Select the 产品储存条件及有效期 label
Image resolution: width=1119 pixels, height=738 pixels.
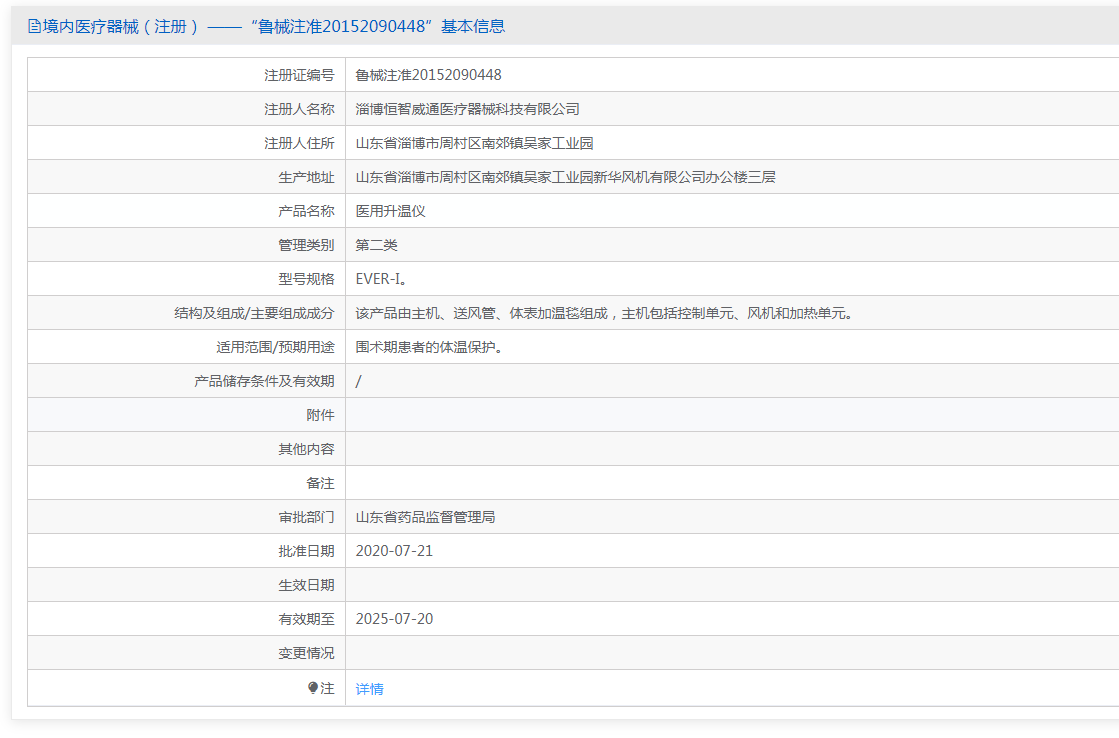coord(264,381)
